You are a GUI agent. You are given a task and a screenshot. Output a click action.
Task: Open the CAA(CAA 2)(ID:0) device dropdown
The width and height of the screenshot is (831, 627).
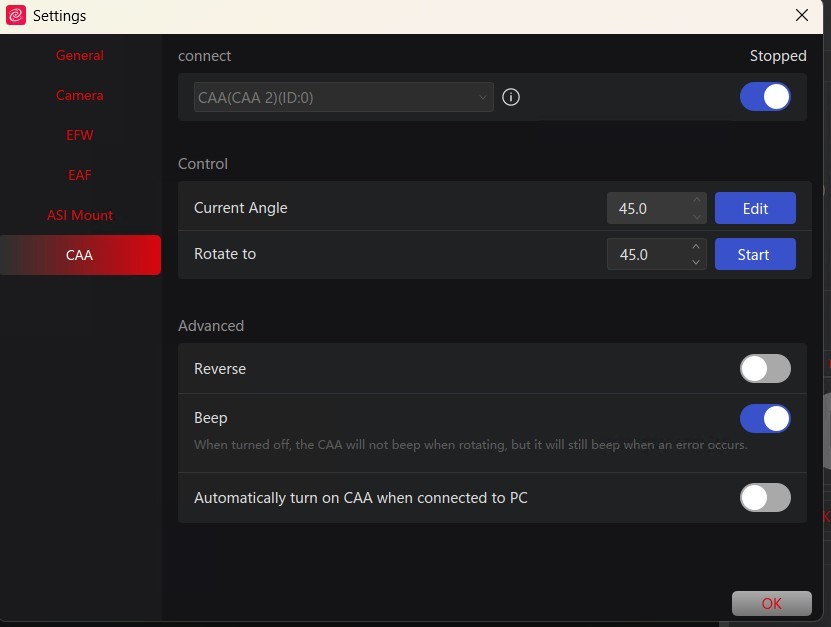pos(343,97)
